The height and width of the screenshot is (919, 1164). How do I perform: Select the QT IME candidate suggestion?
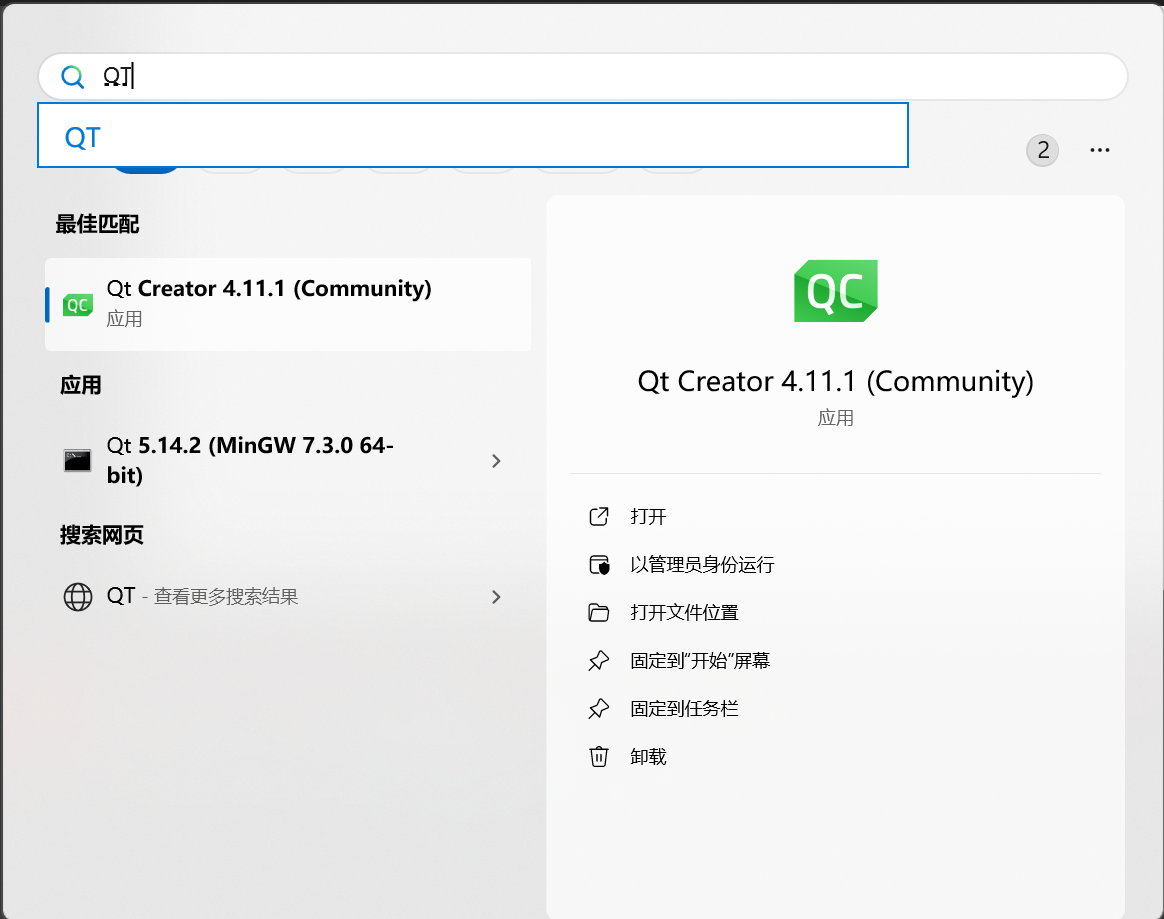coord(473,136)
